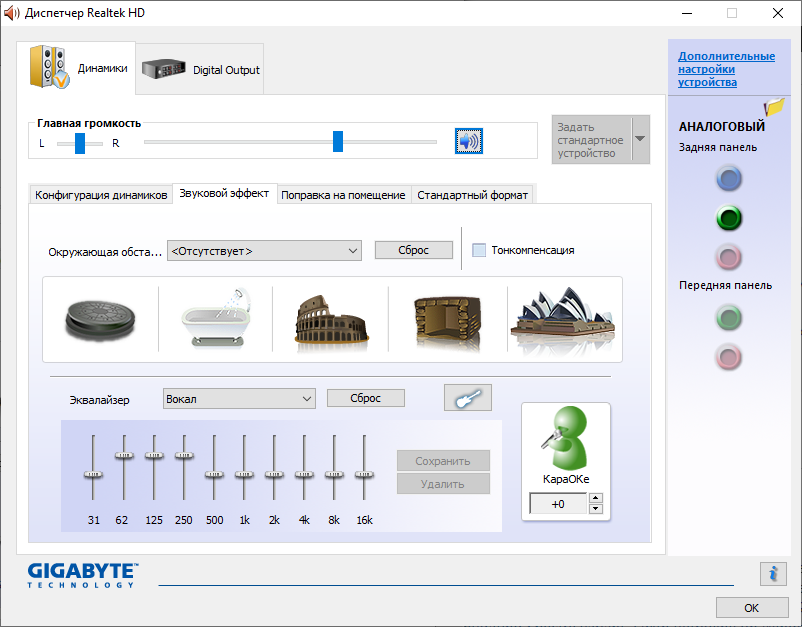Image resolution: width=802 pixels, height=627 pixels.
Task: Click the KaraOKe +0 value field
Action: (x=558, y=504)
